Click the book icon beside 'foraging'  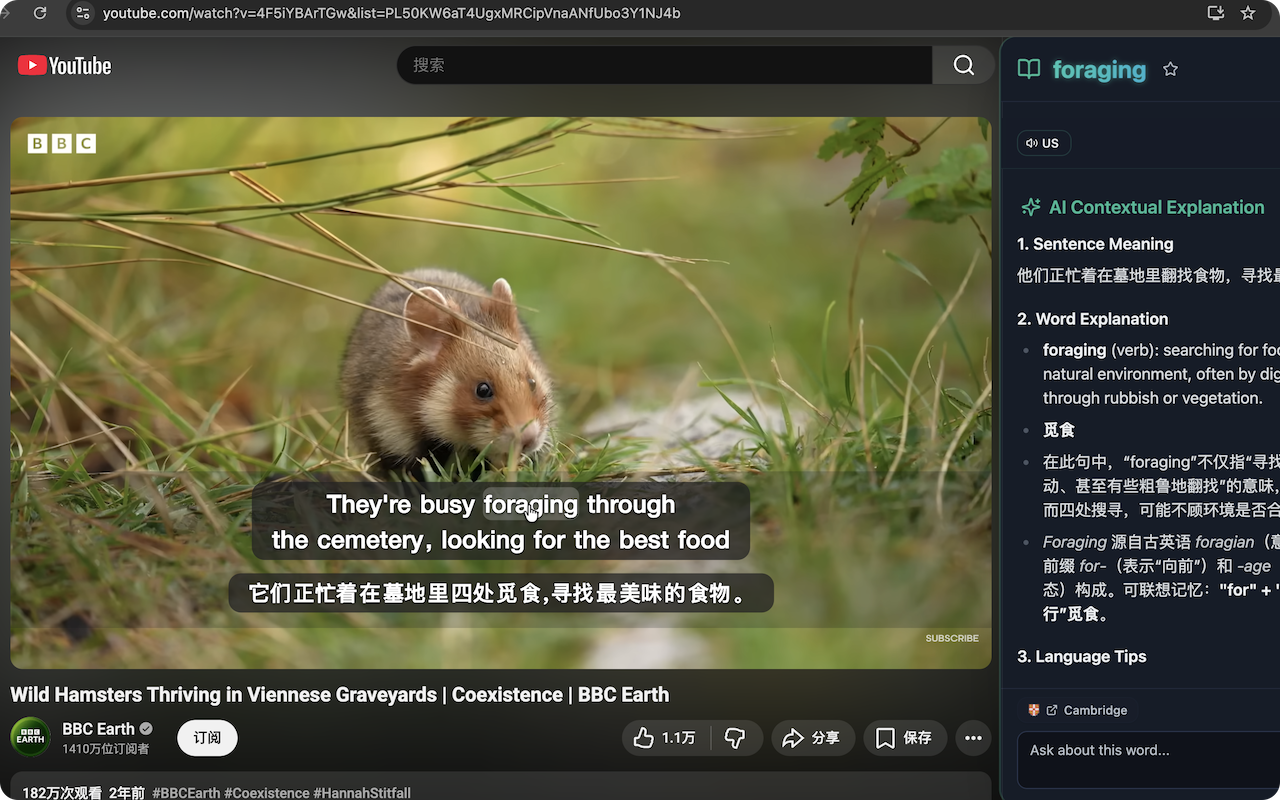[x=1029, y=70]
